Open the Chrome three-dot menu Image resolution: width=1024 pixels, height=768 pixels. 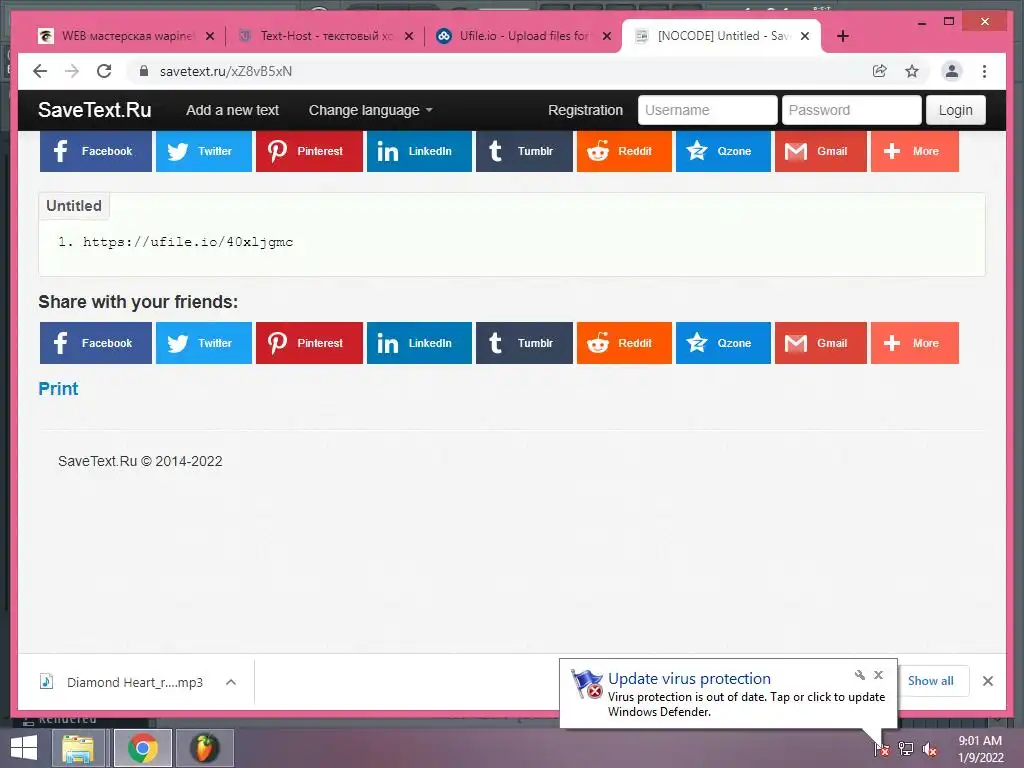pos(984,71)
